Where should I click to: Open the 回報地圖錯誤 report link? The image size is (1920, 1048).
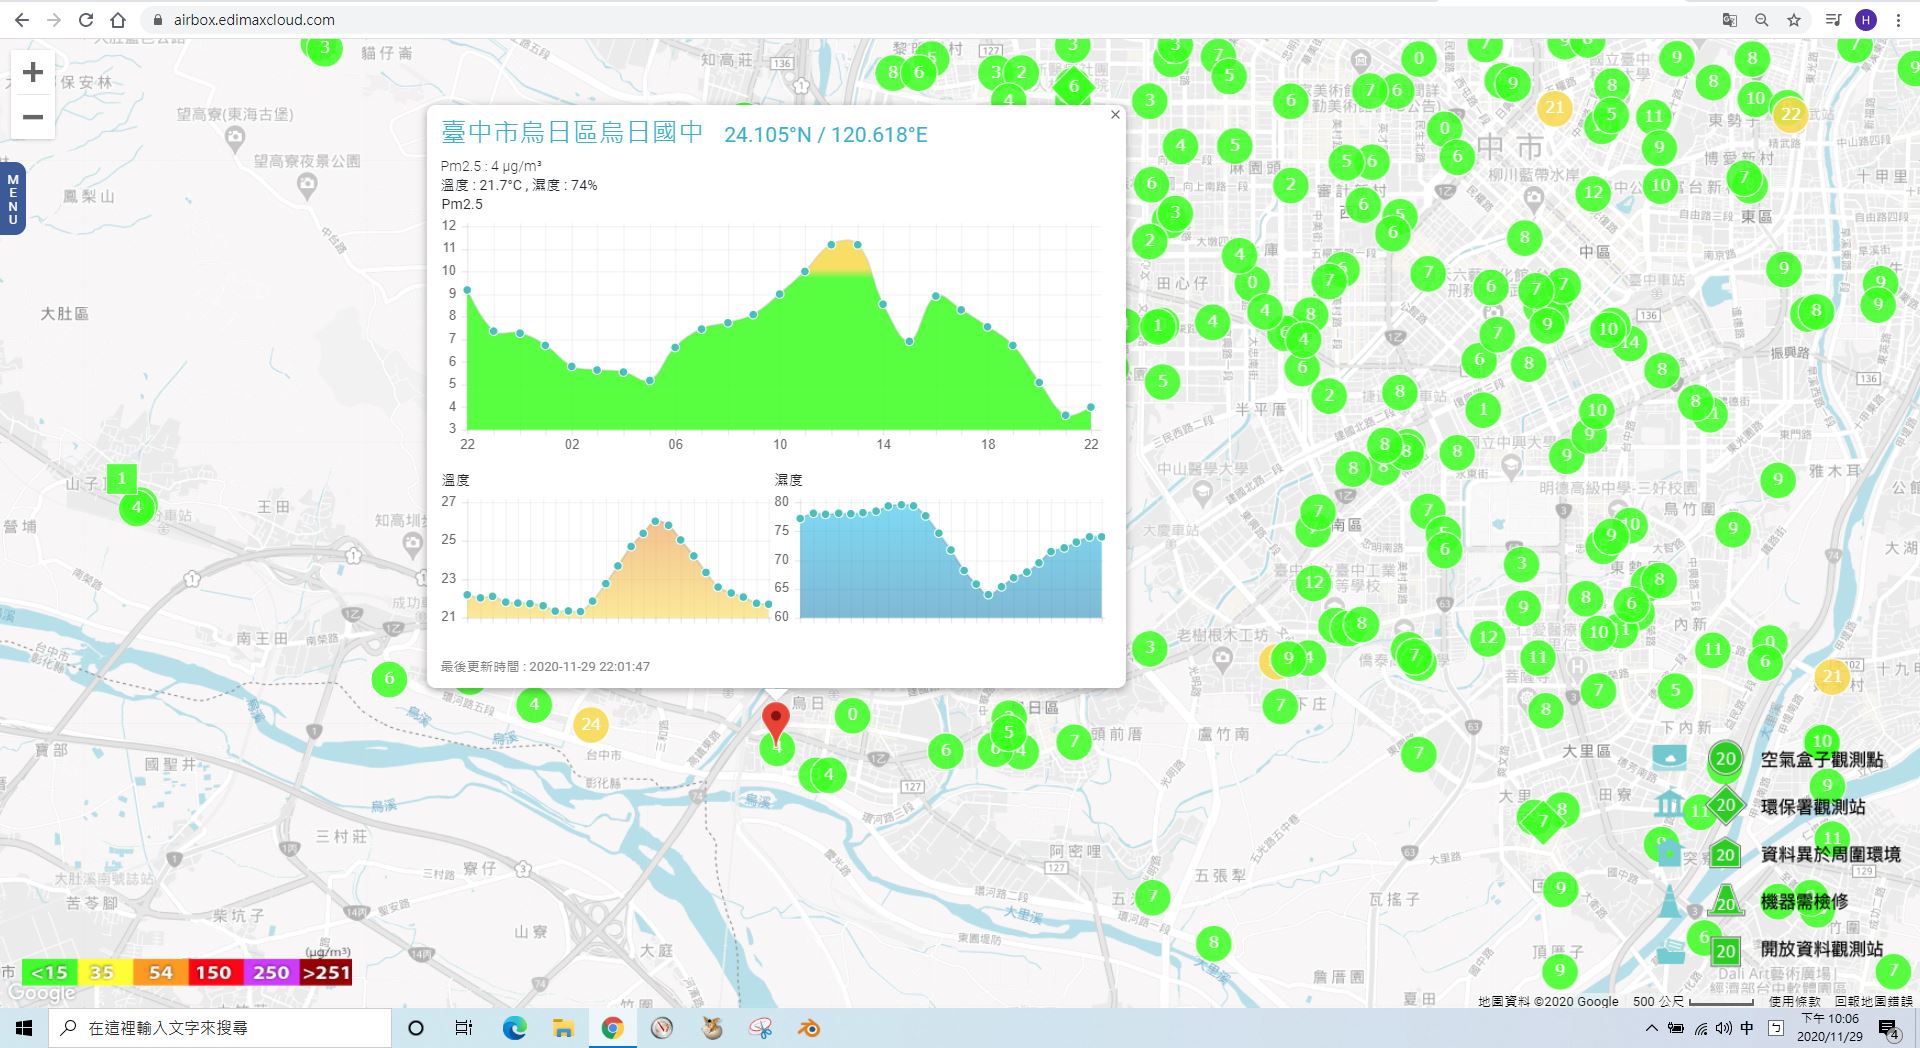1873,1001
